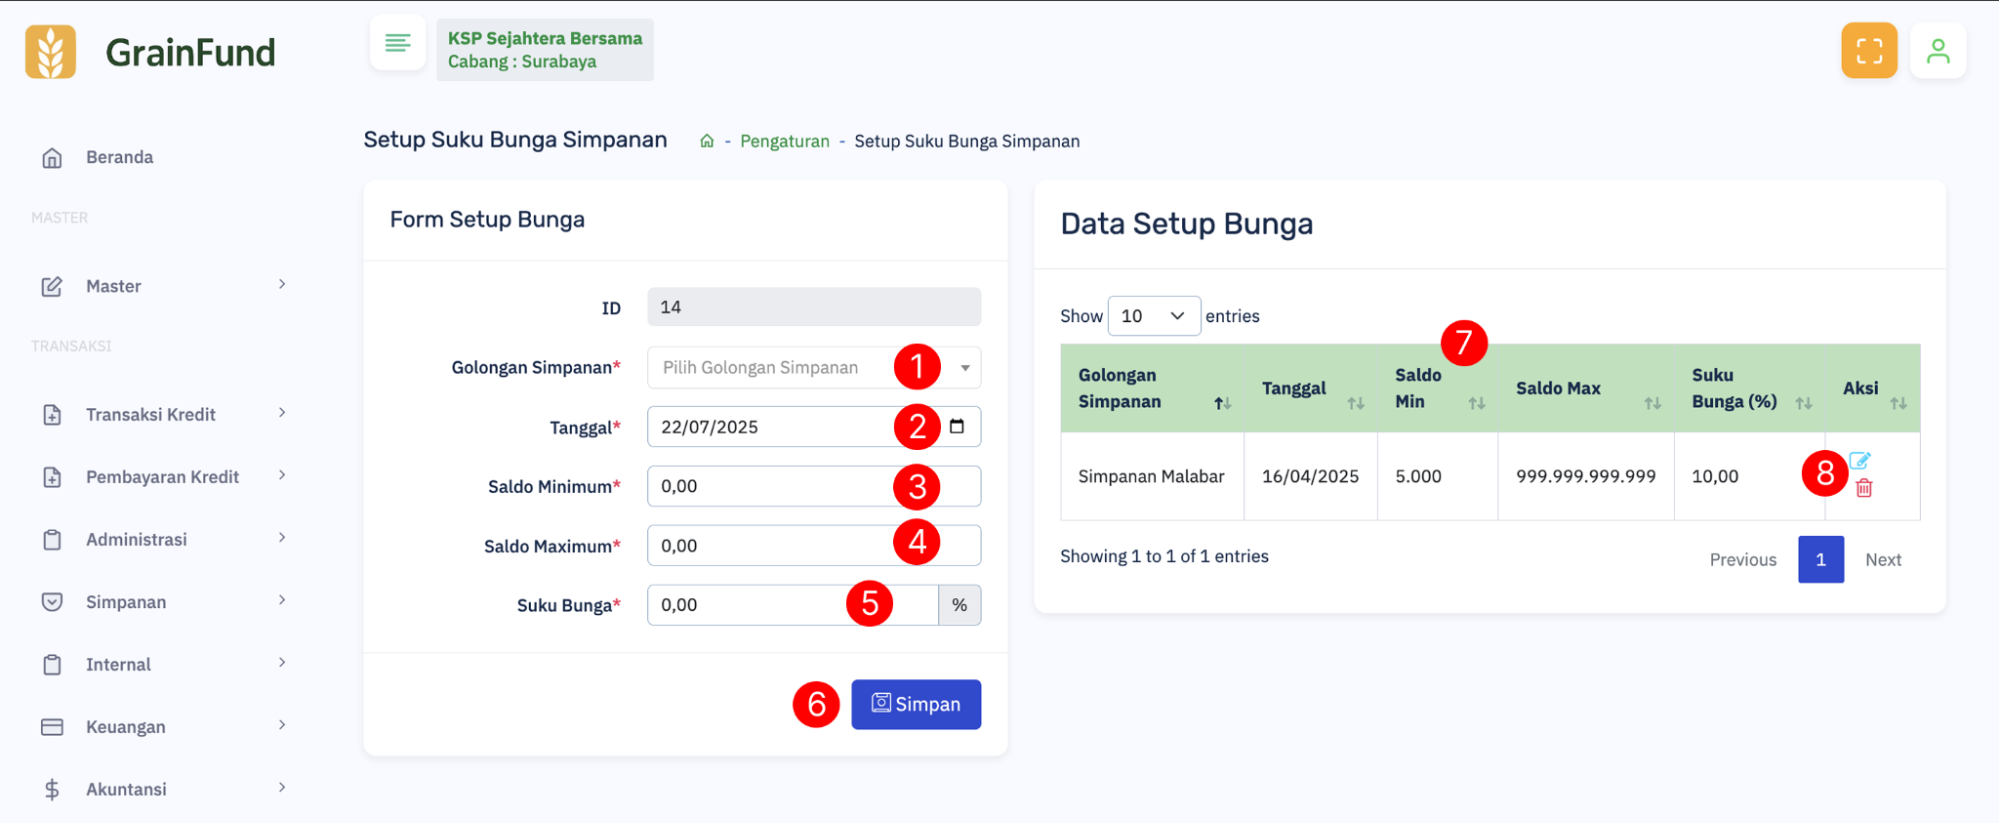Click the read-only ID field

click(x=814, y=307)
